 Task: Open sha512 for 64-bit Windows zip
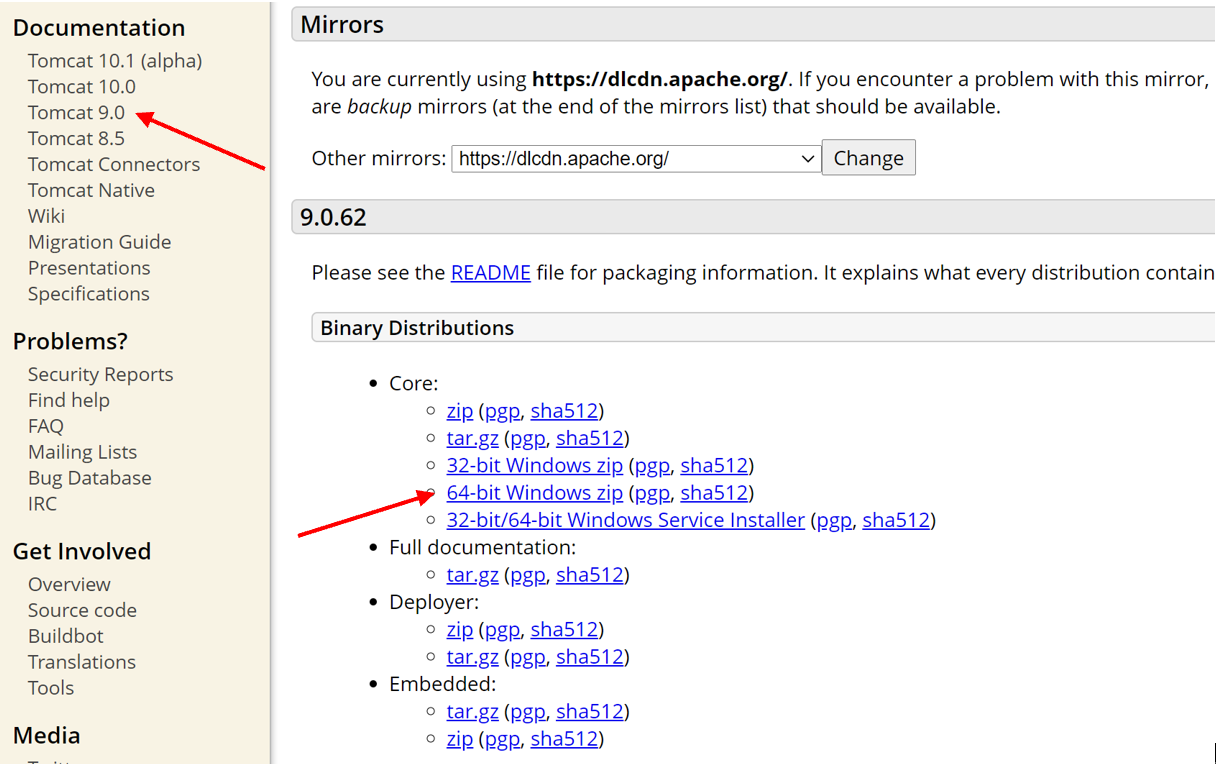[x=714, y=493]
